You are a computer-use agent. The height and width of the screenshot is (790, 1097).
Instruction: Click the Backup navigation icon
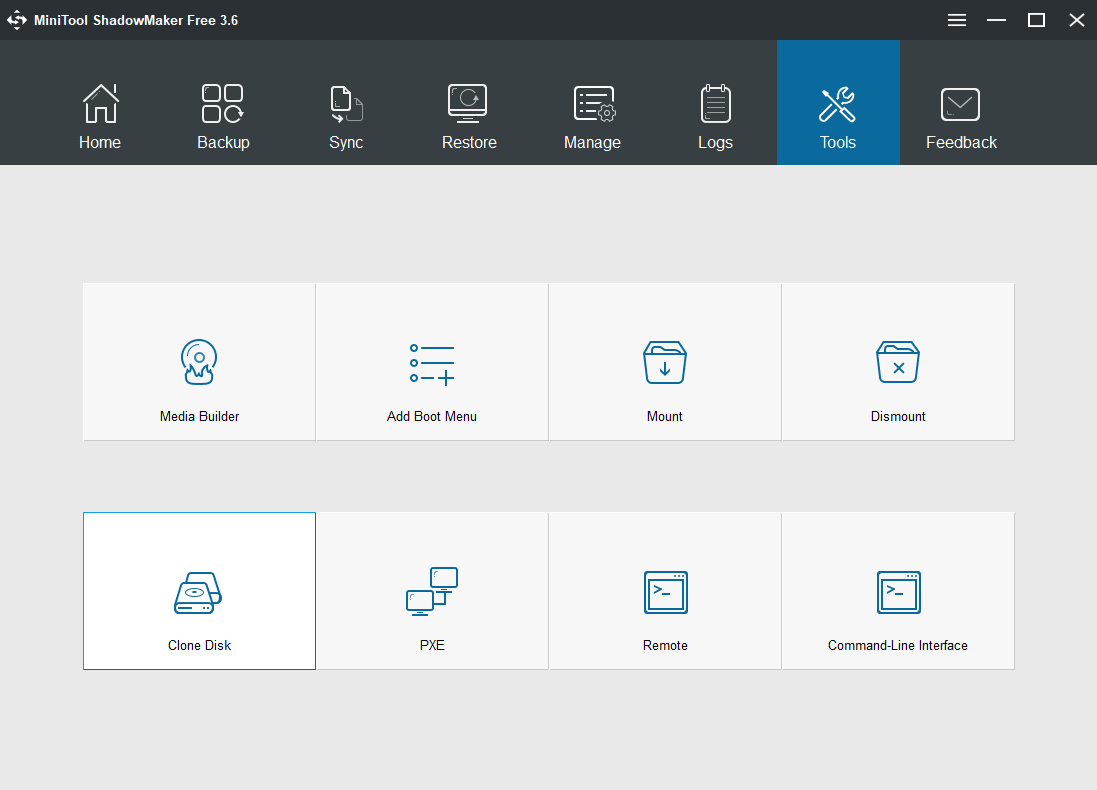tap(222, 103)
